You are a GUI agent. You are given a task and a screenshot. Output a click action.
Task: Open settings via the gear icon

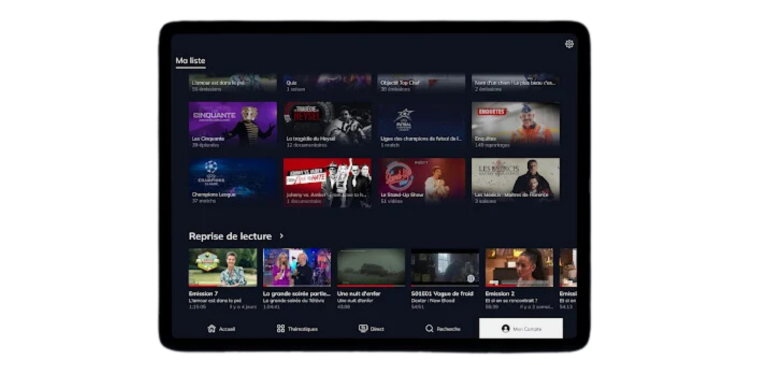pos(569,44)
